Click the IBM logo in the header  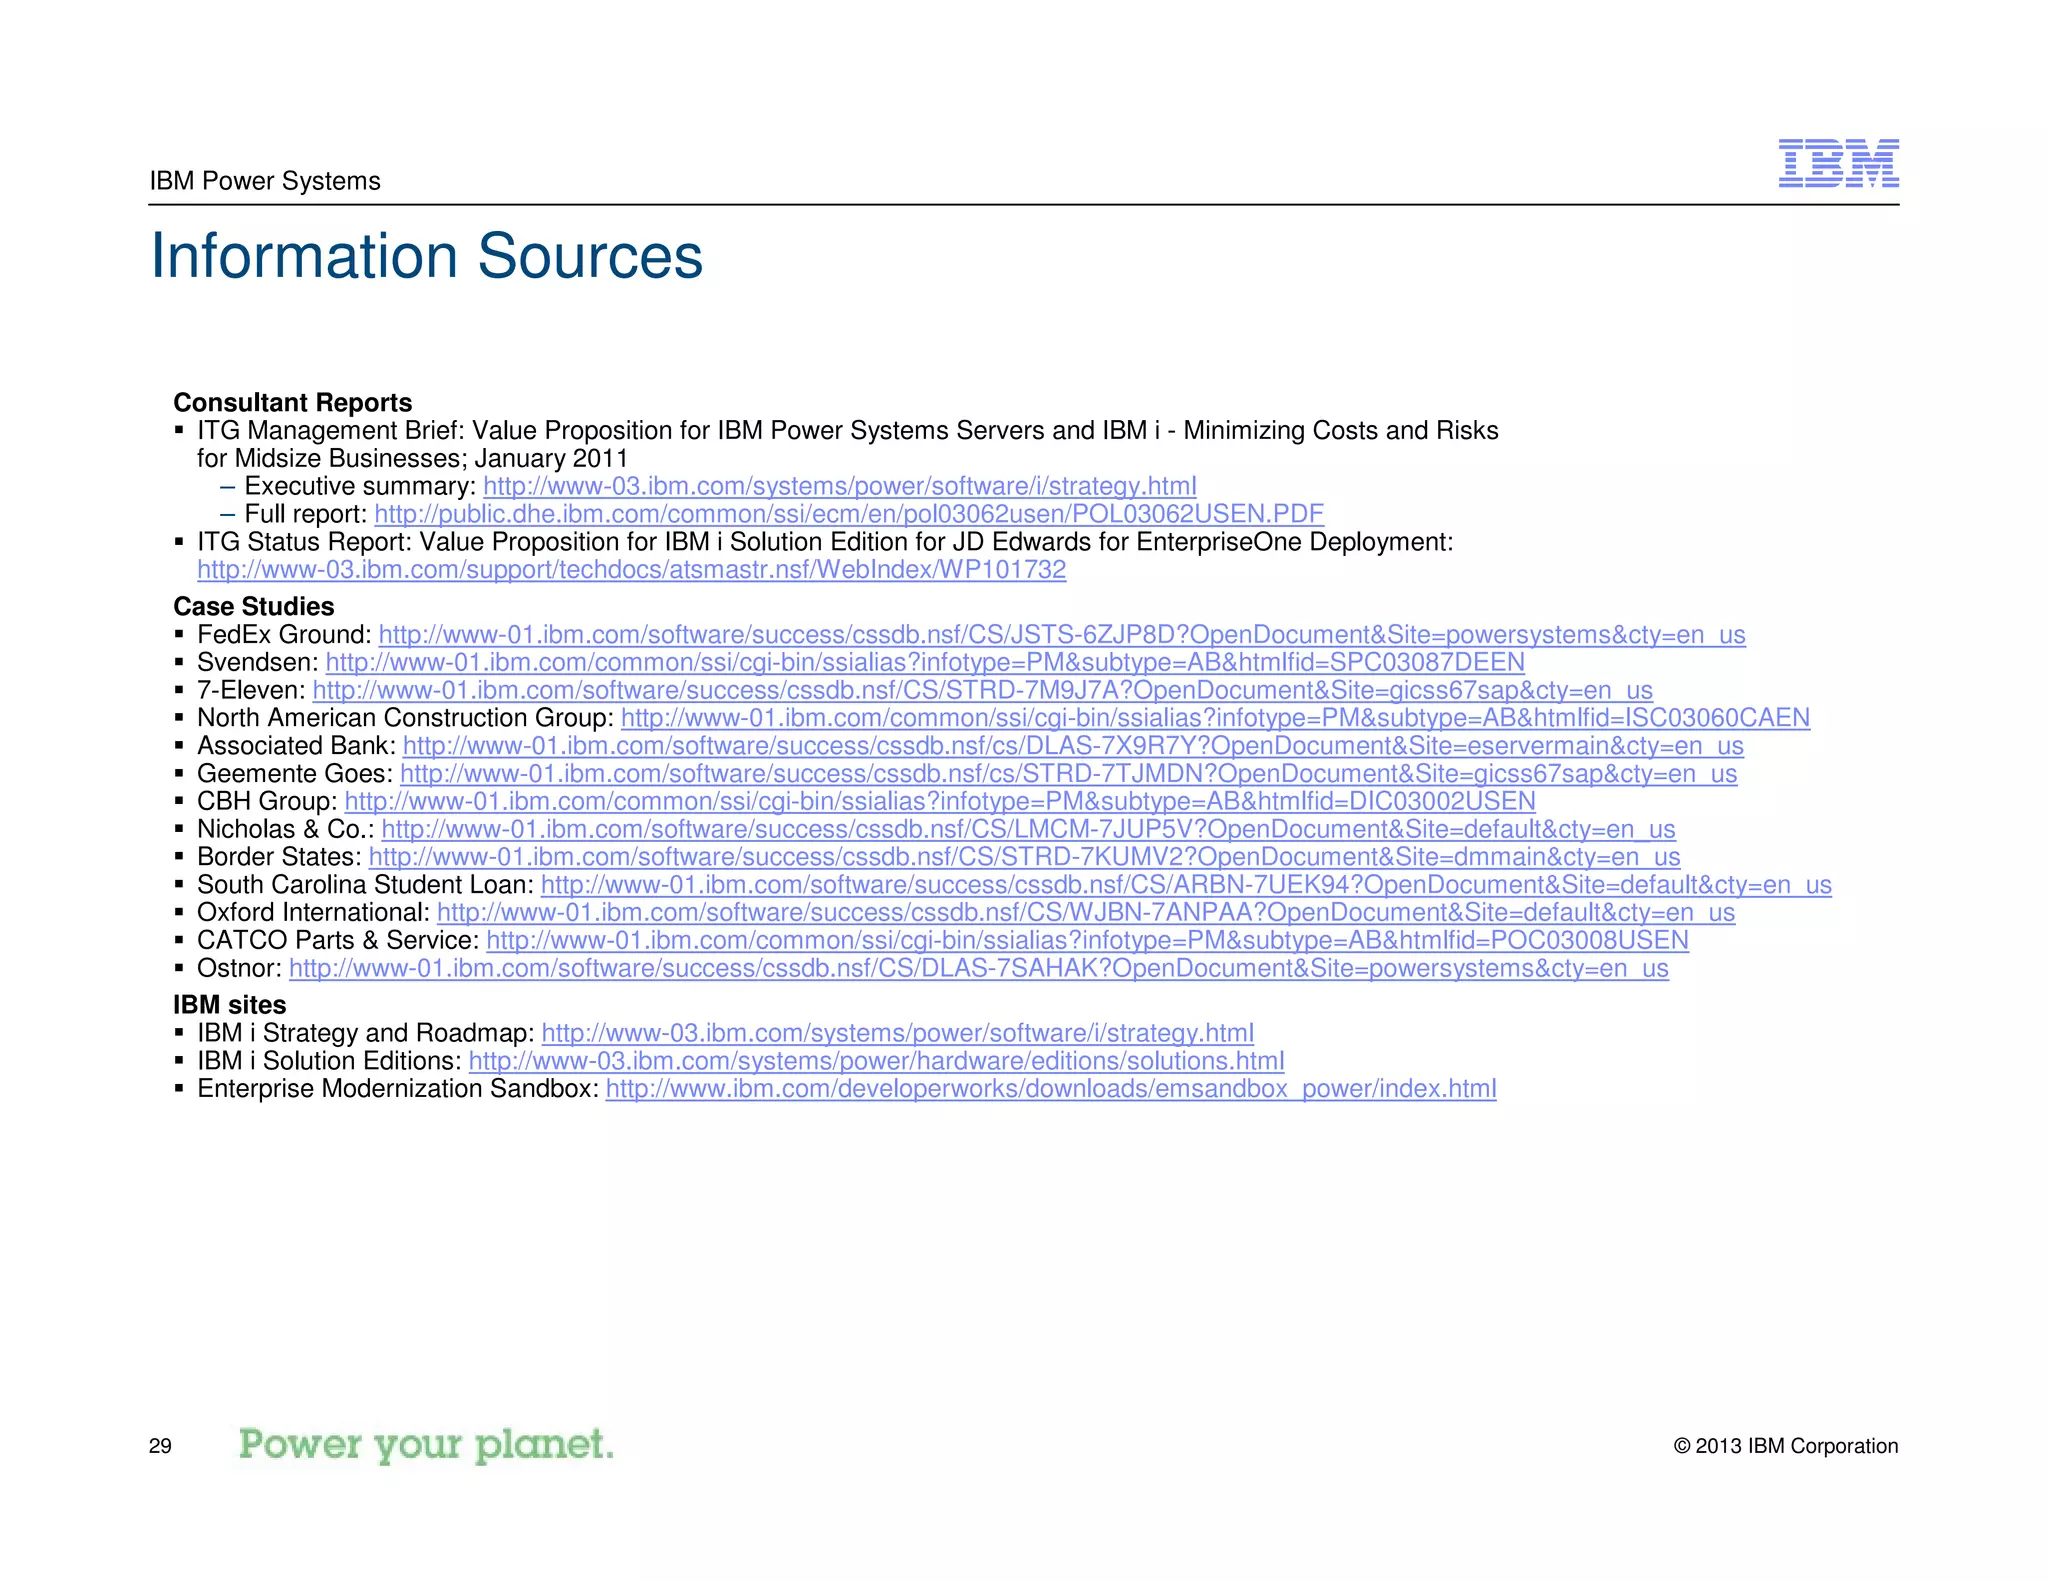(1838, 163)
